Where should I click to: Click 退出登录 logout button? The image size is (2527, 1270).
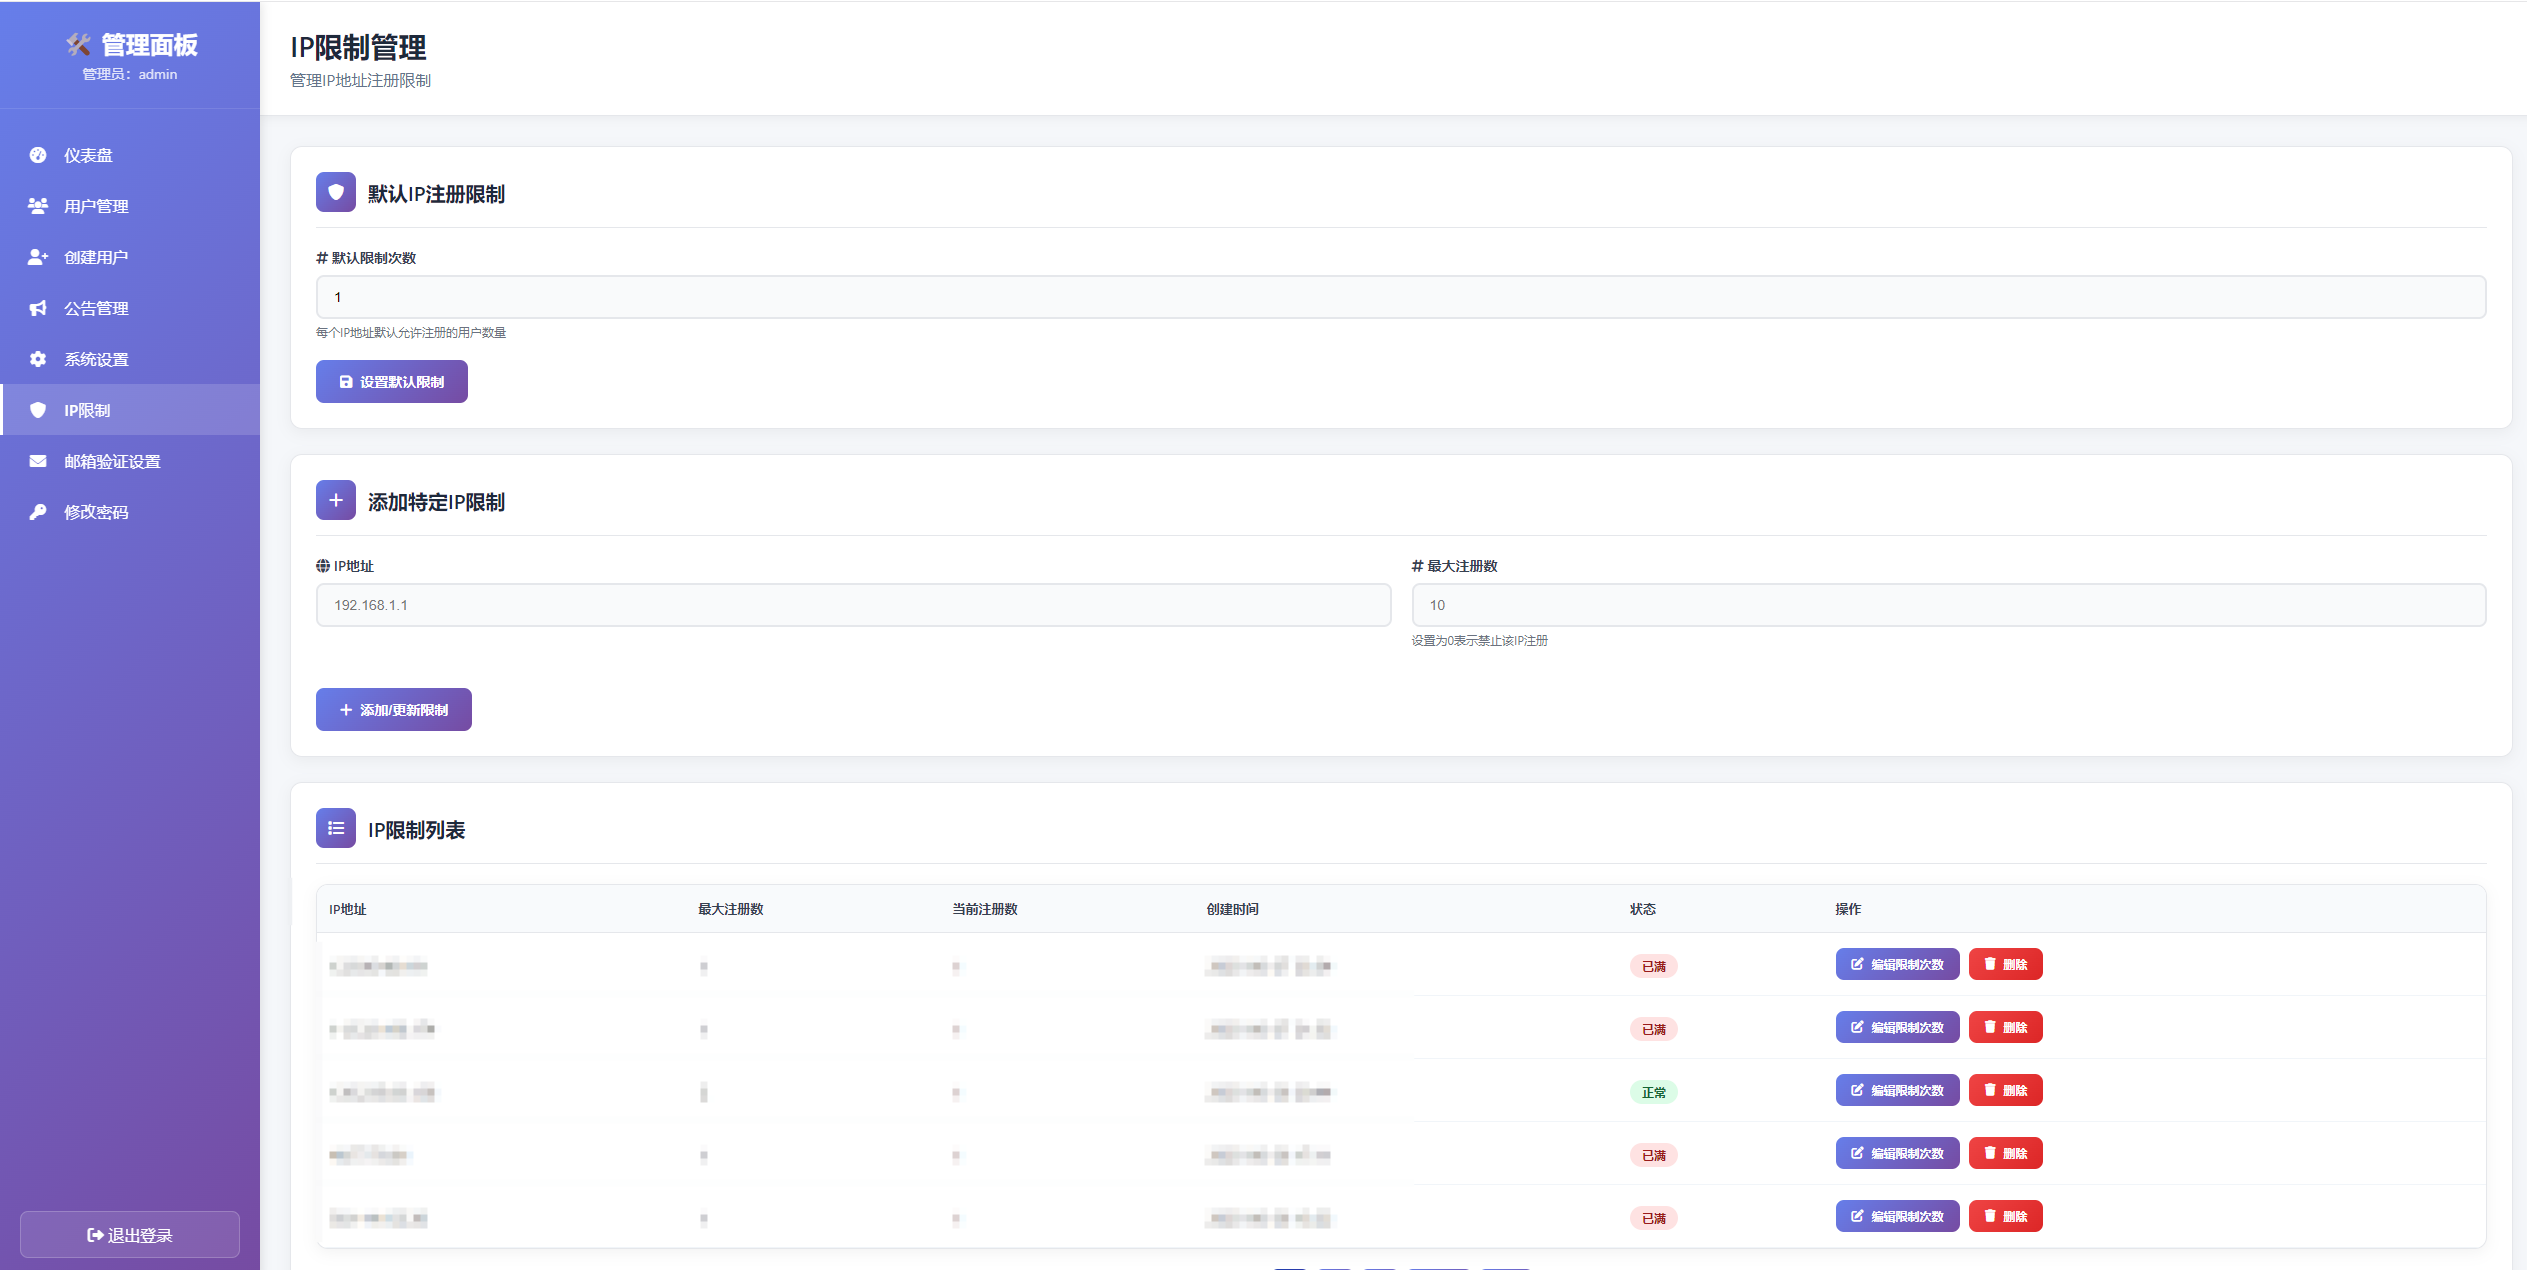click(x=130, y=1235)
